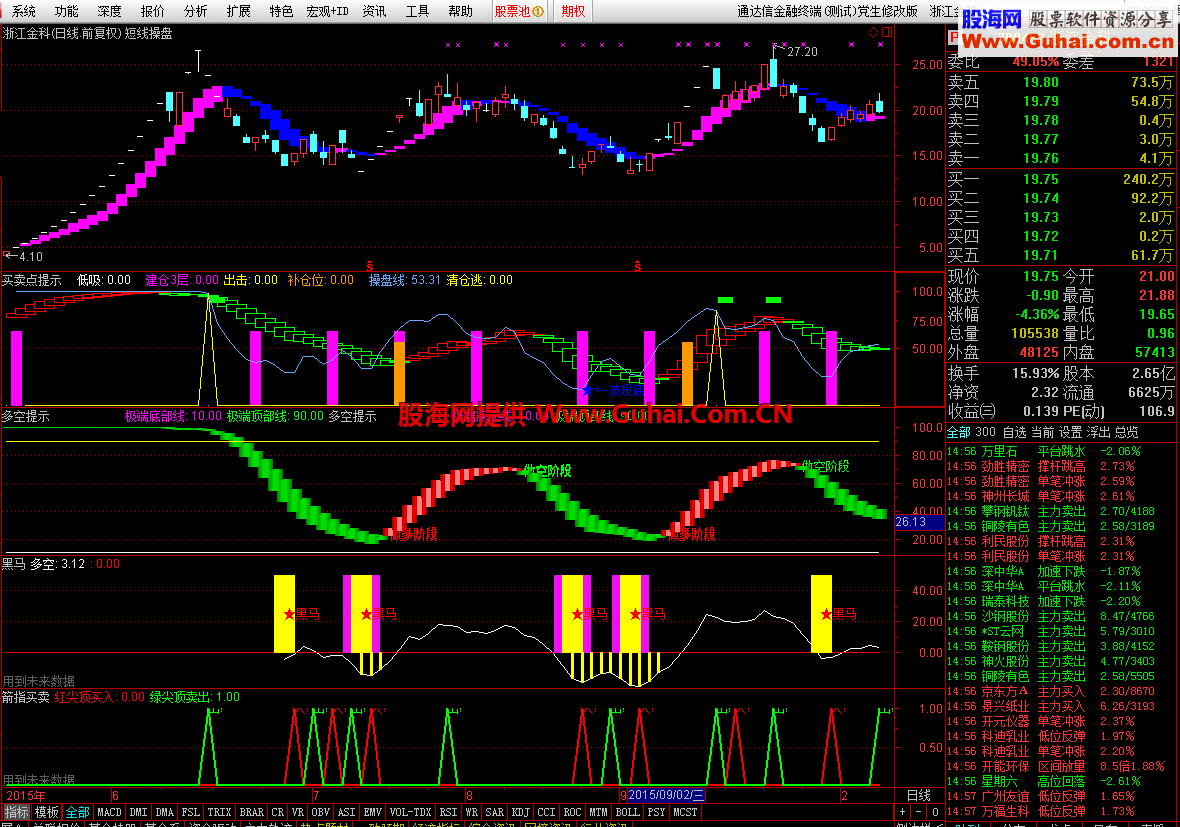This screenshot has height=827, width=1180.
Task: Select the EMV indicator
Action: point(373,812)
